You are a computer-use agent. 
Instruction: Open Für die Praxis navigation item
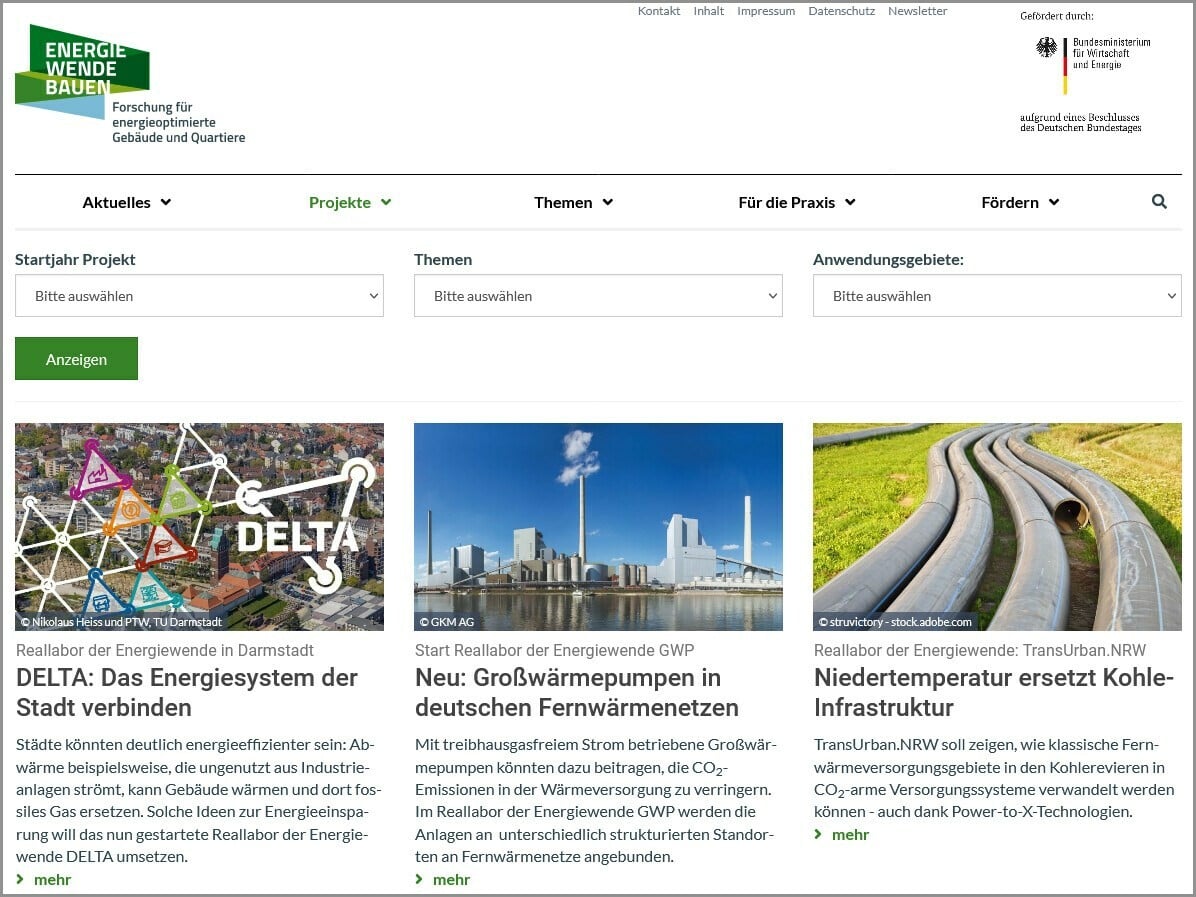(x=786, y=202)
